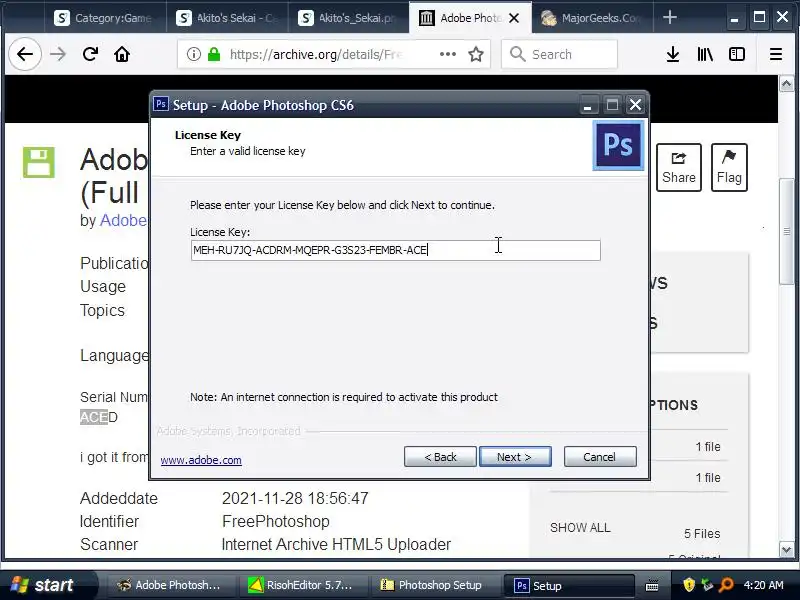Click the highlighted ACED serial text
Viewport: 800px width, 600px height.
click(x=98, y=417)
